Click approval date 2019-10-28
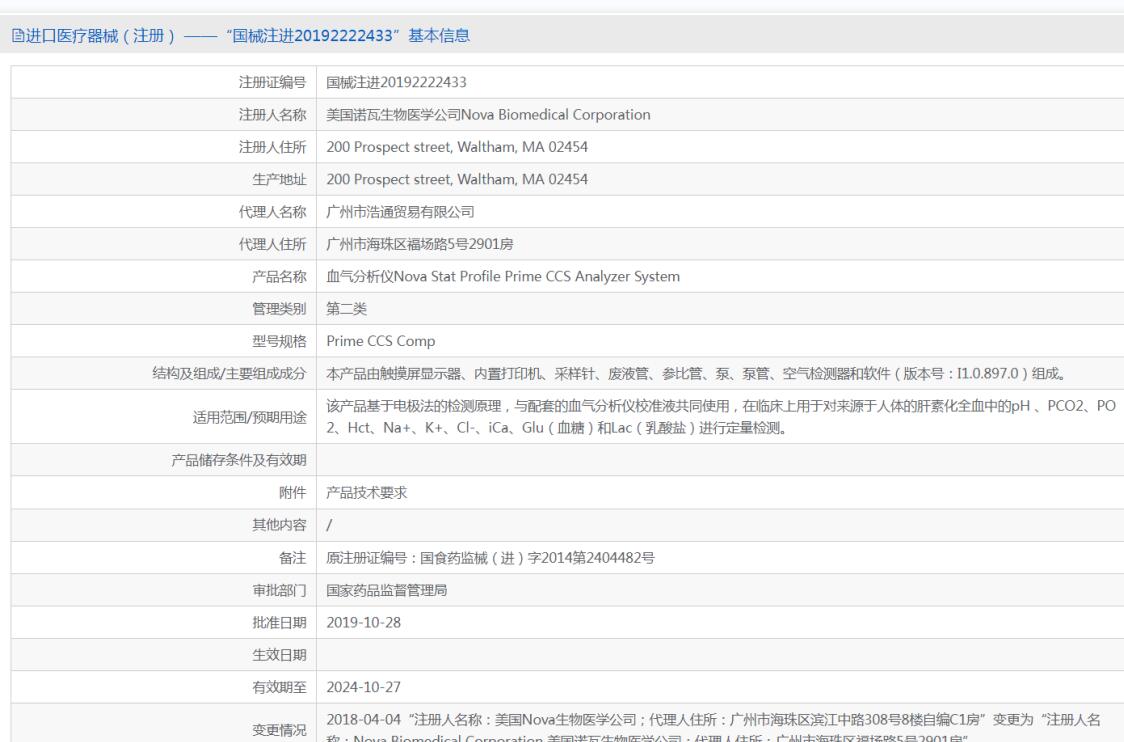The width and height of the screenshot is (1124, 742). [363, 622]
